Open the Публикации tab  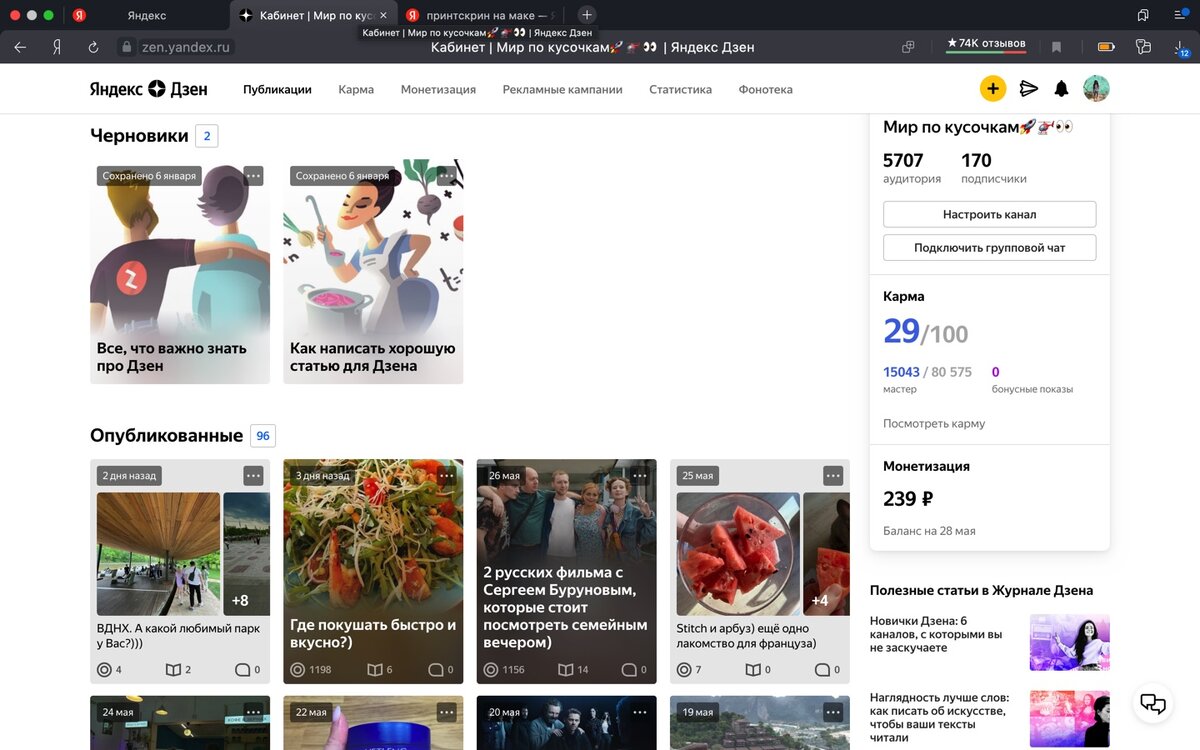click(x=277, y=89)
